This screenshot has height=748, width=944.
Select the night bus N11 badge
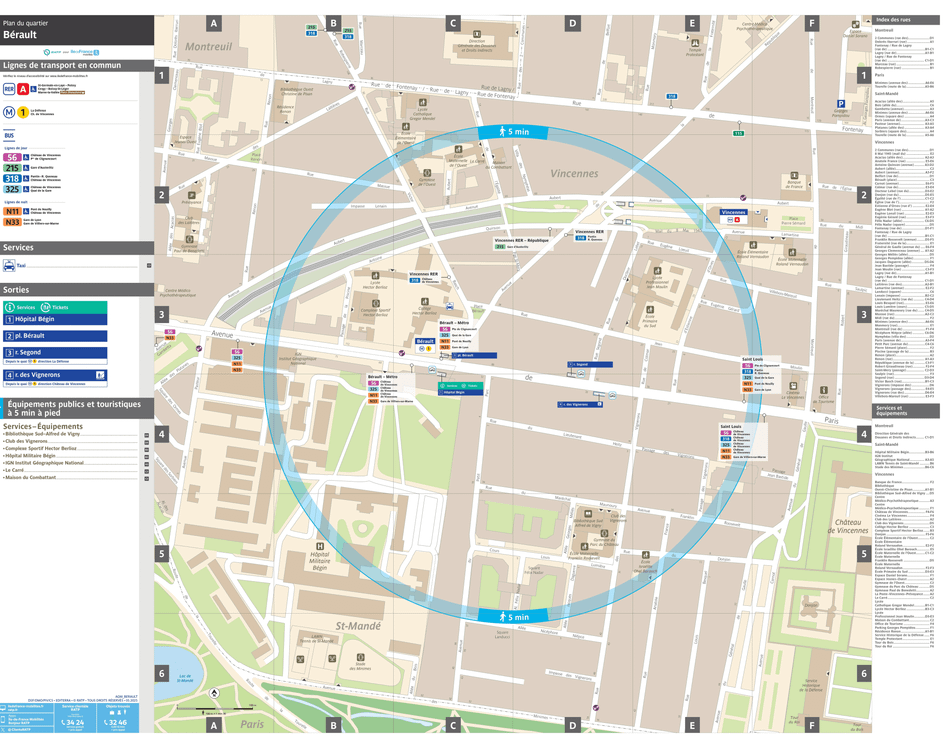point(12,209)
